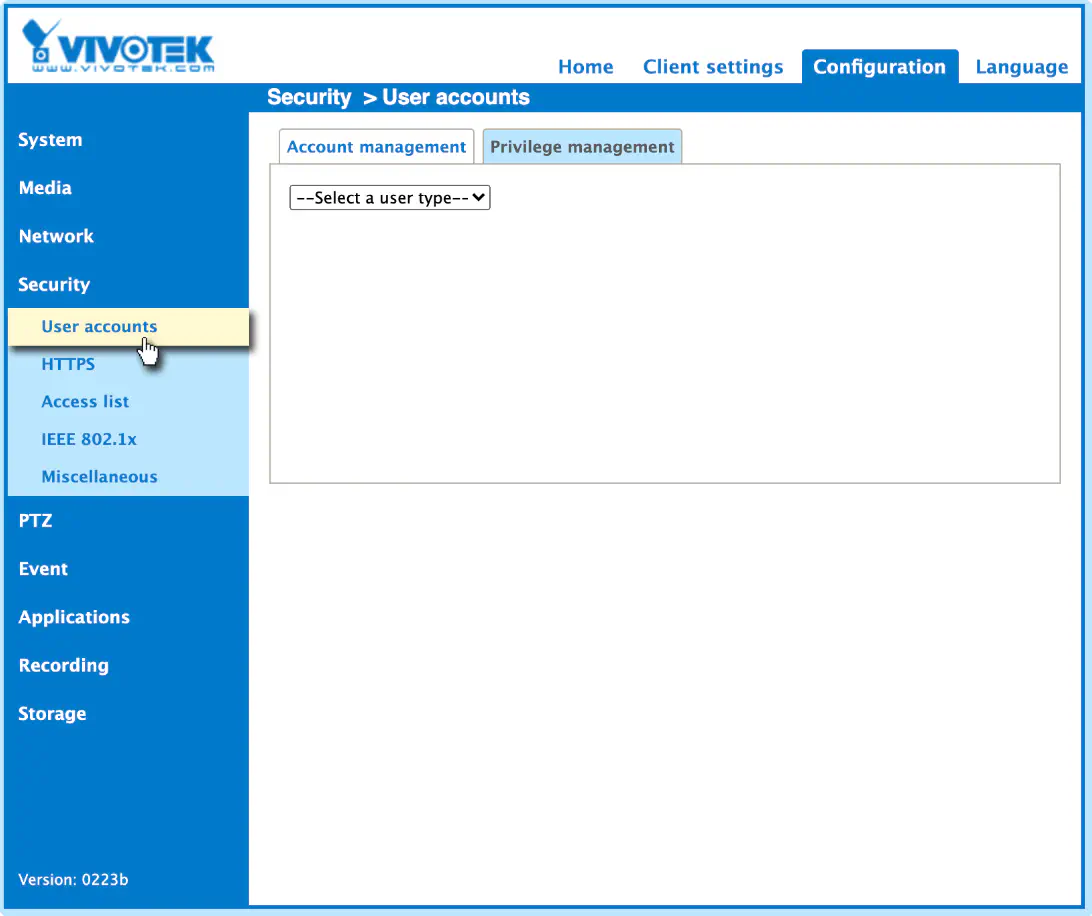Click the VIVOTEK logo
Screen dimensions: 1092x916
[x=118, y=46]
